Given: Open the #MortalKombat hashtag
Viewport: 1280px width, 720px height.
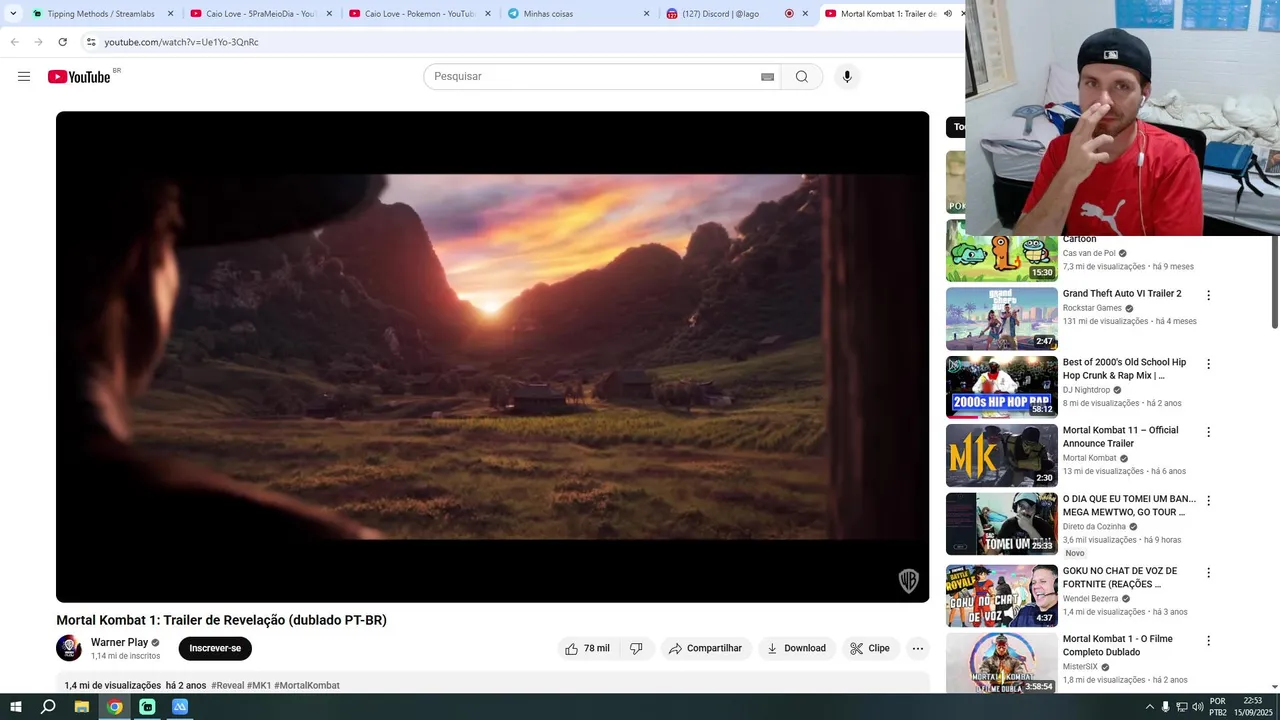Looking at the screenshot, I should click(x=307, y=686).
